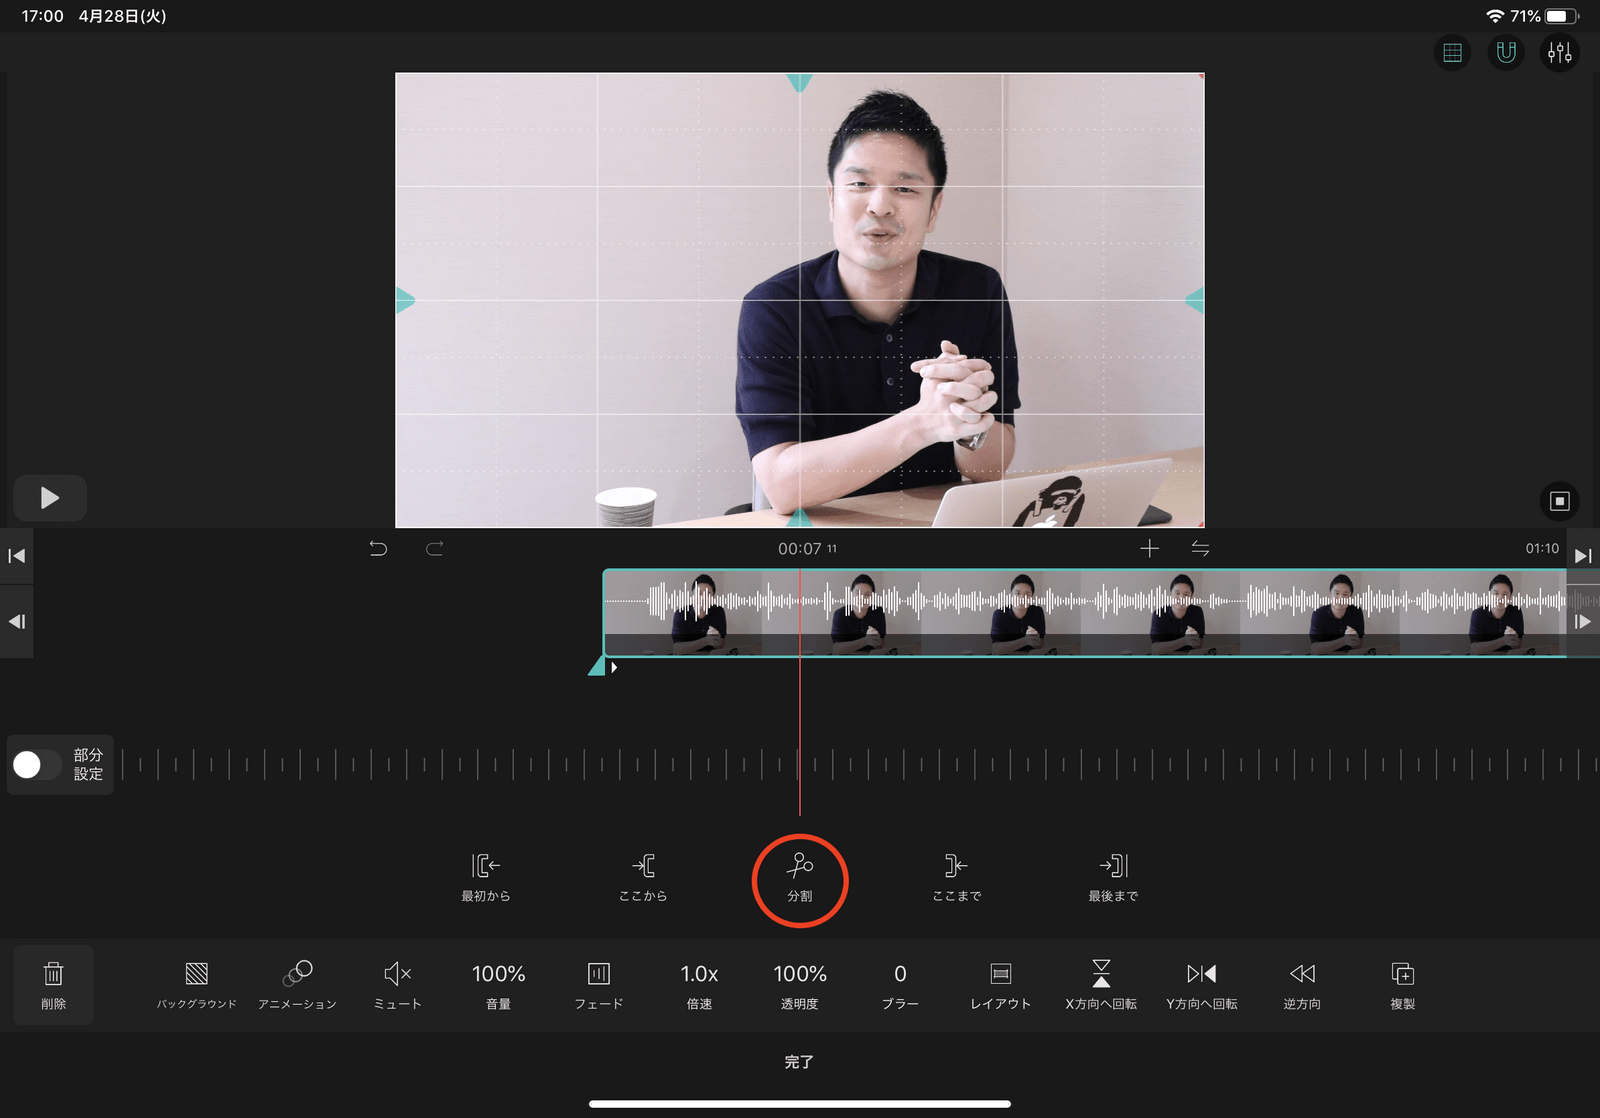The width and height of the screenshot is (1600, 1118).
Task: Toggle ミュート on the clip
Action: coord(398,985)
